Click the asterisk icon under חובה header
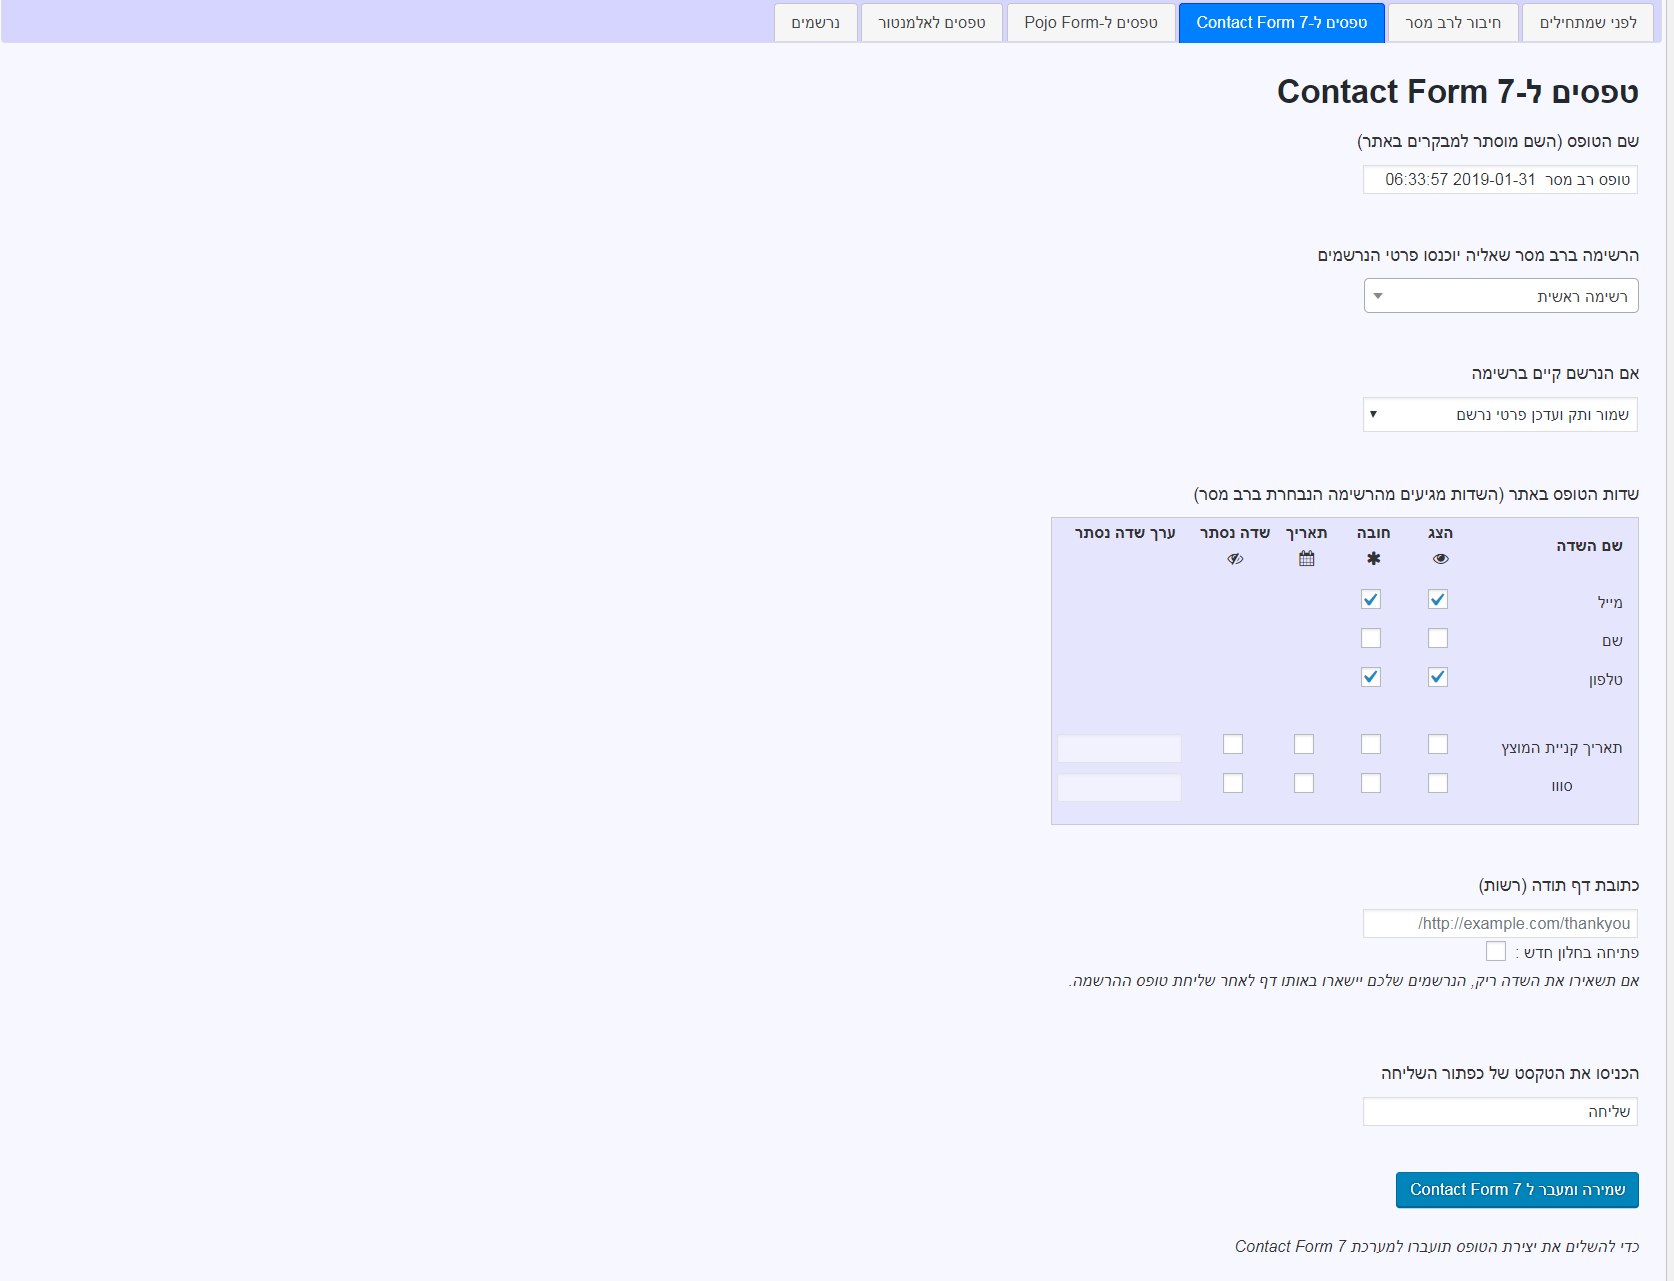Screen dimensions: 1674x1281 tap(1373, 559)
